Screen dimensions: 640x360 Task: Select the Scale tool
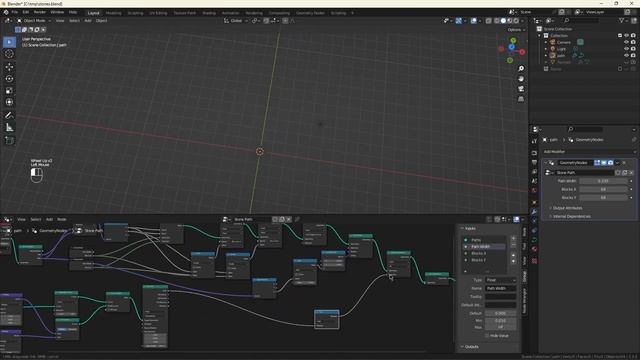[x=9, y=90]
